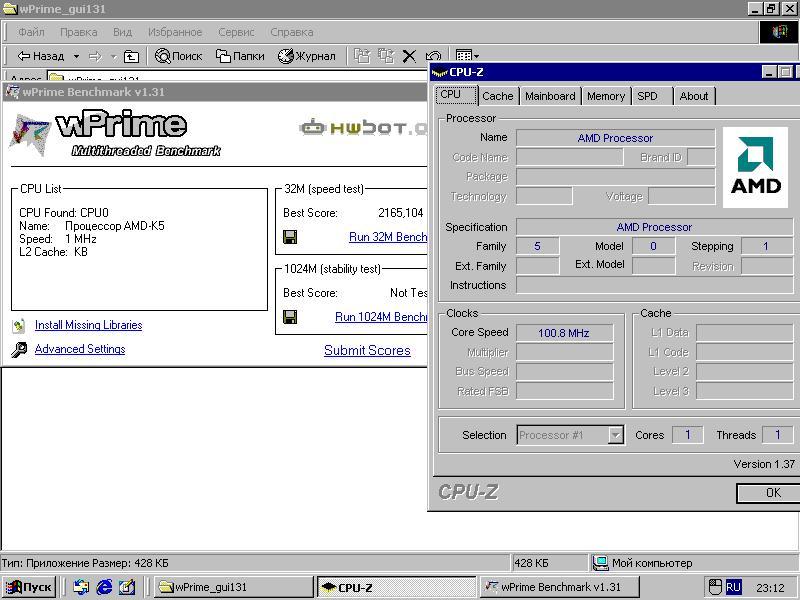Click the Threads count field
The image size is (800, 600).
tap(778, 435)
